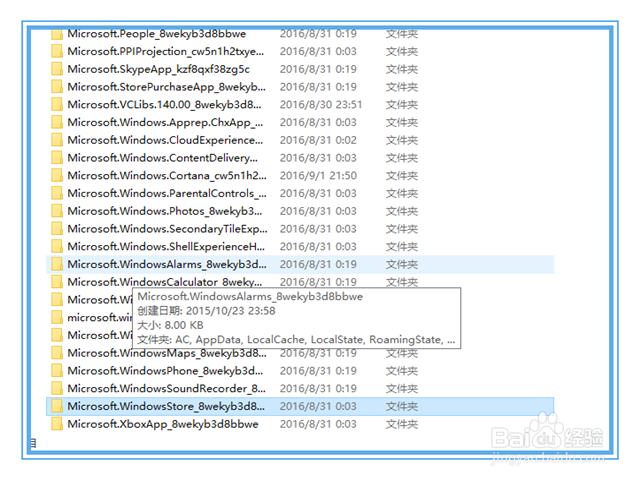
Task: Click Microsoft.Windows.Cortana_cw5n1h2... name
Action: (167, 176)
